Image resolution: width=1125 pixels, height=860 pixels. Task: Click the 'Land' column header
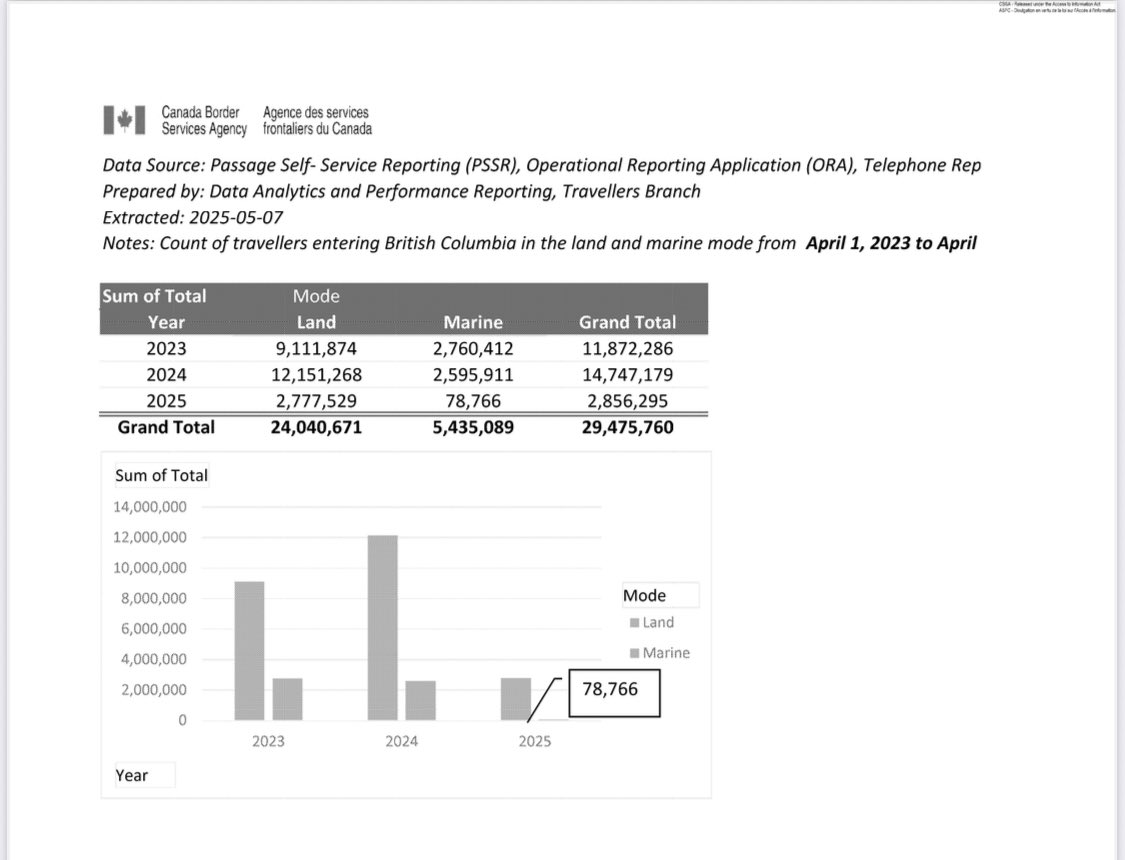tap(316, 323)
